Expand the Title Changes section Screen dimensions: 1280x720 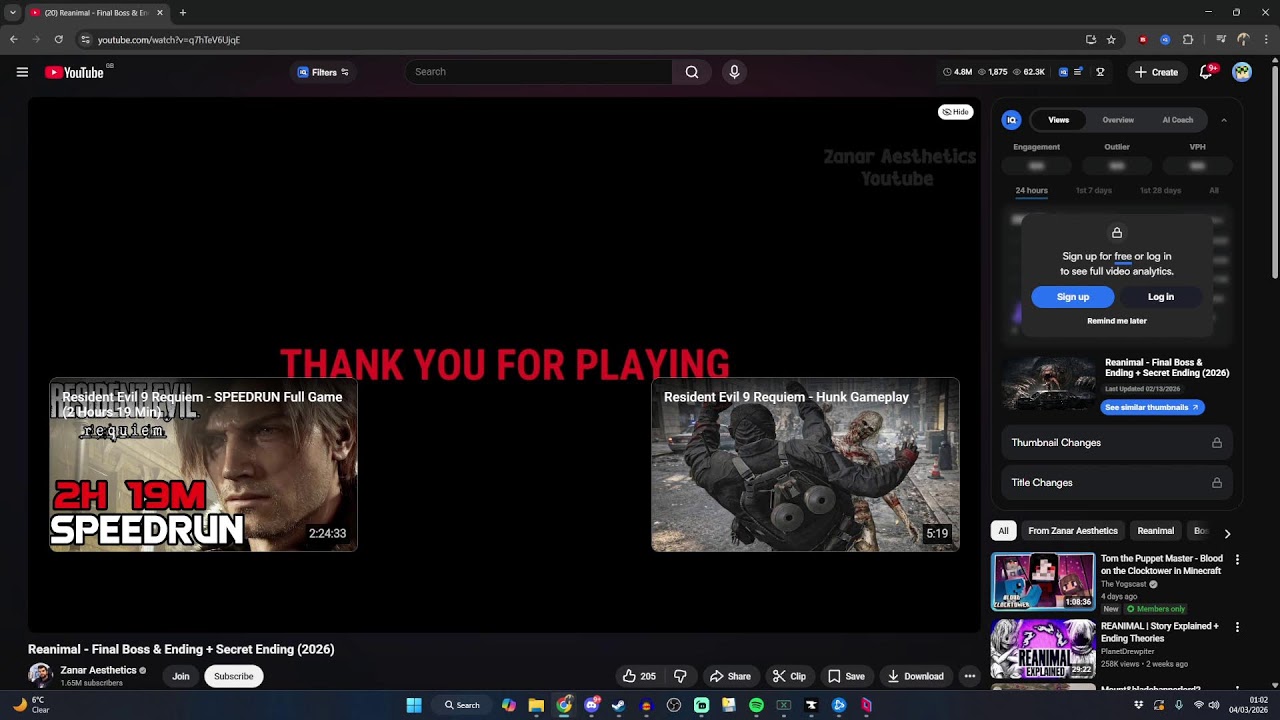point(1116,483)
